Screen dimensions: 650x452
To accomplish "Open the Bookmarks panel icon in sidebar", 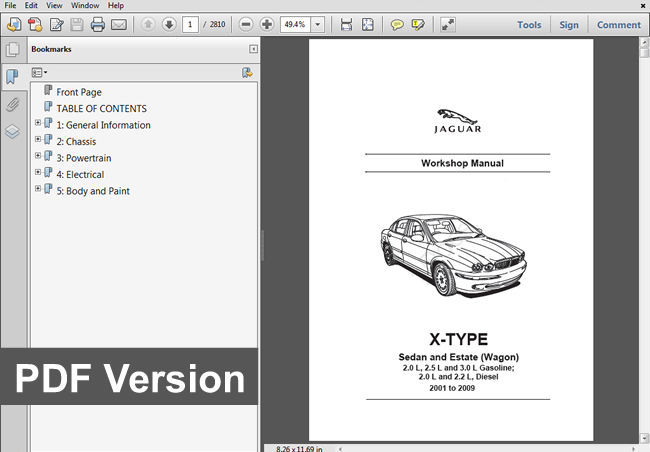I will click(12, 77).
